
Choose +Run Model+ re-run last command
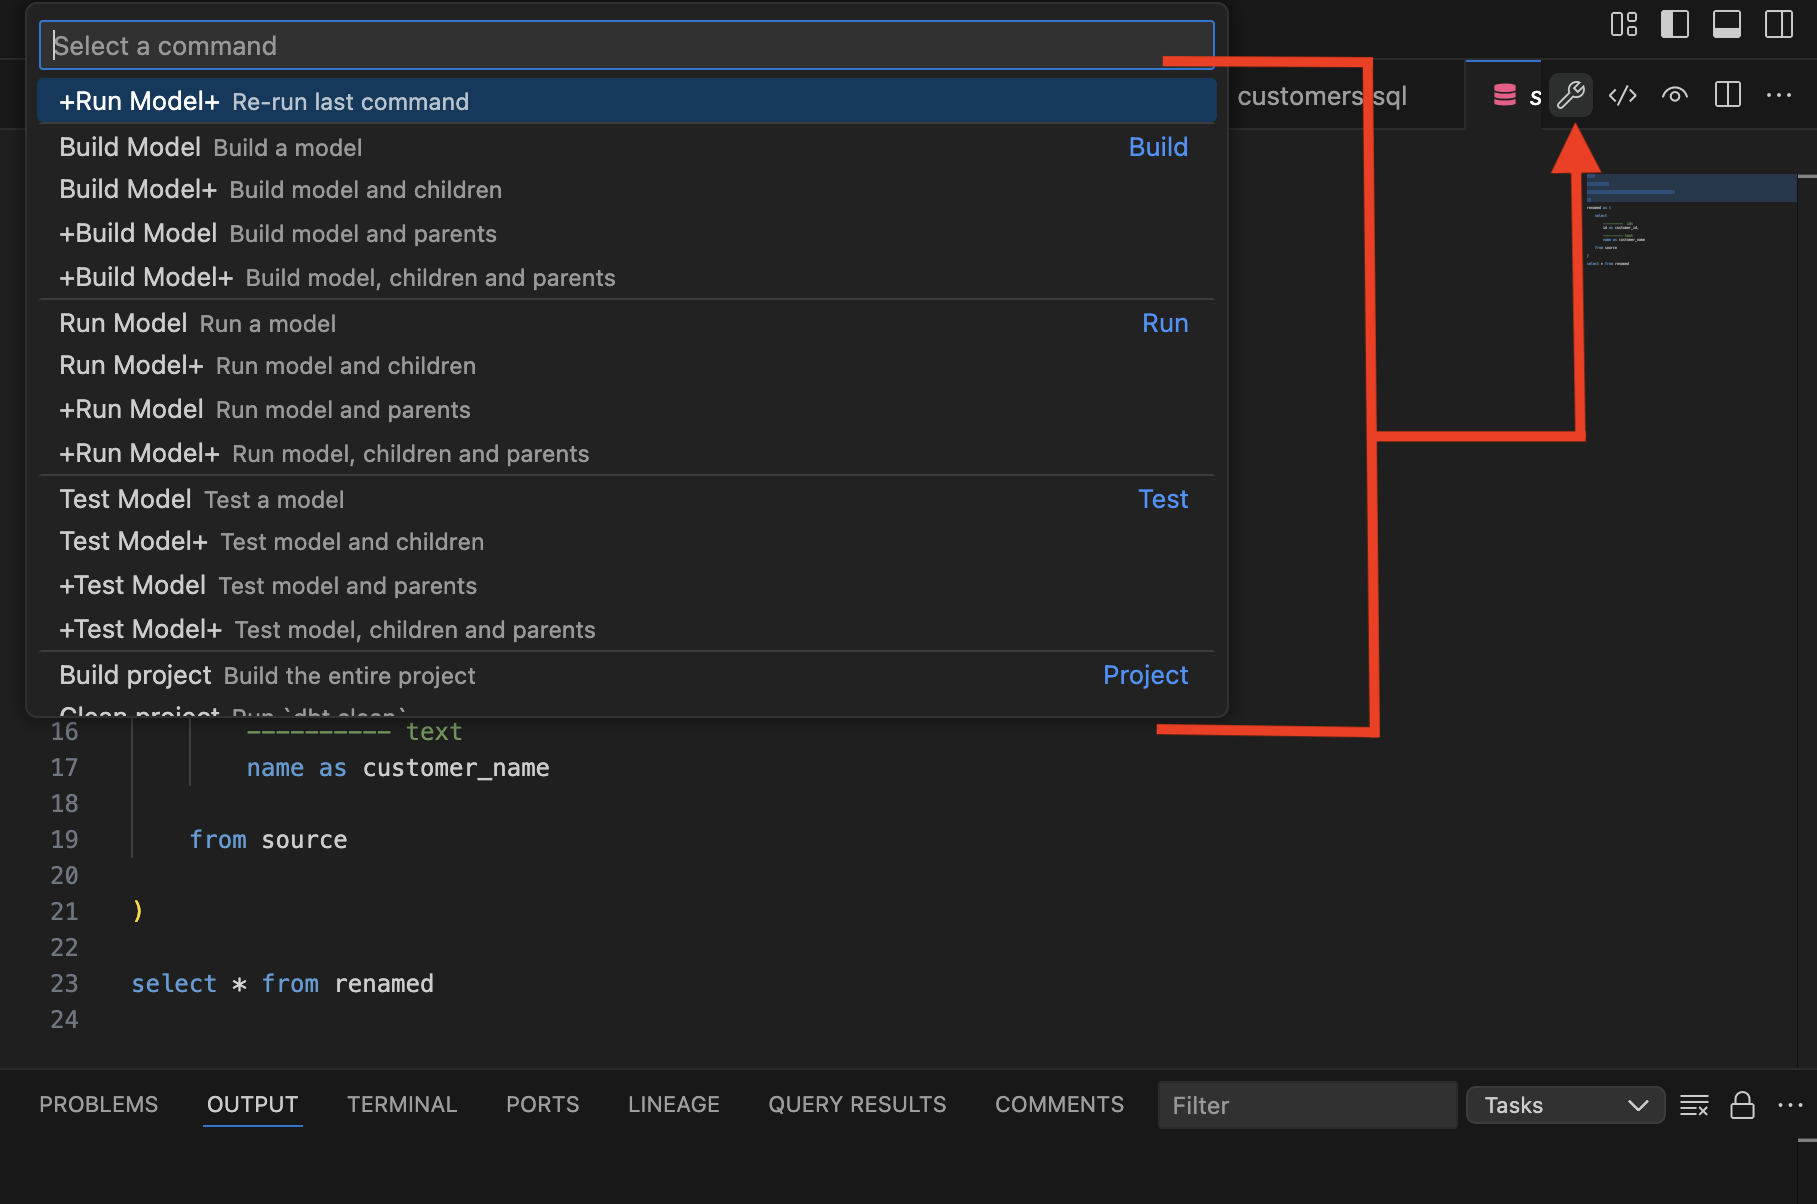coord(260,101)
